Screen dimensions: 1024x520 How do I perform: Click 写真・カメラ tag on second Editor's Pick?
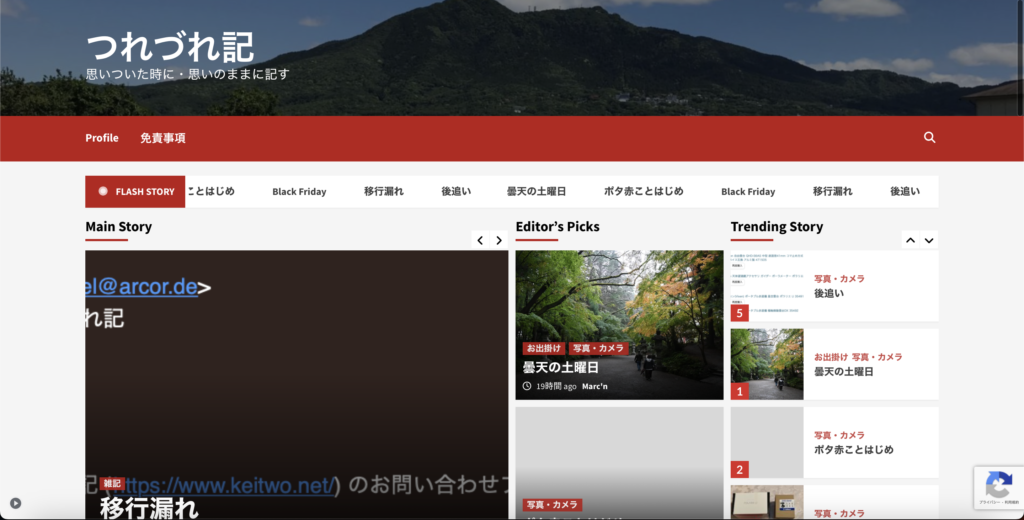click(552, 505)
